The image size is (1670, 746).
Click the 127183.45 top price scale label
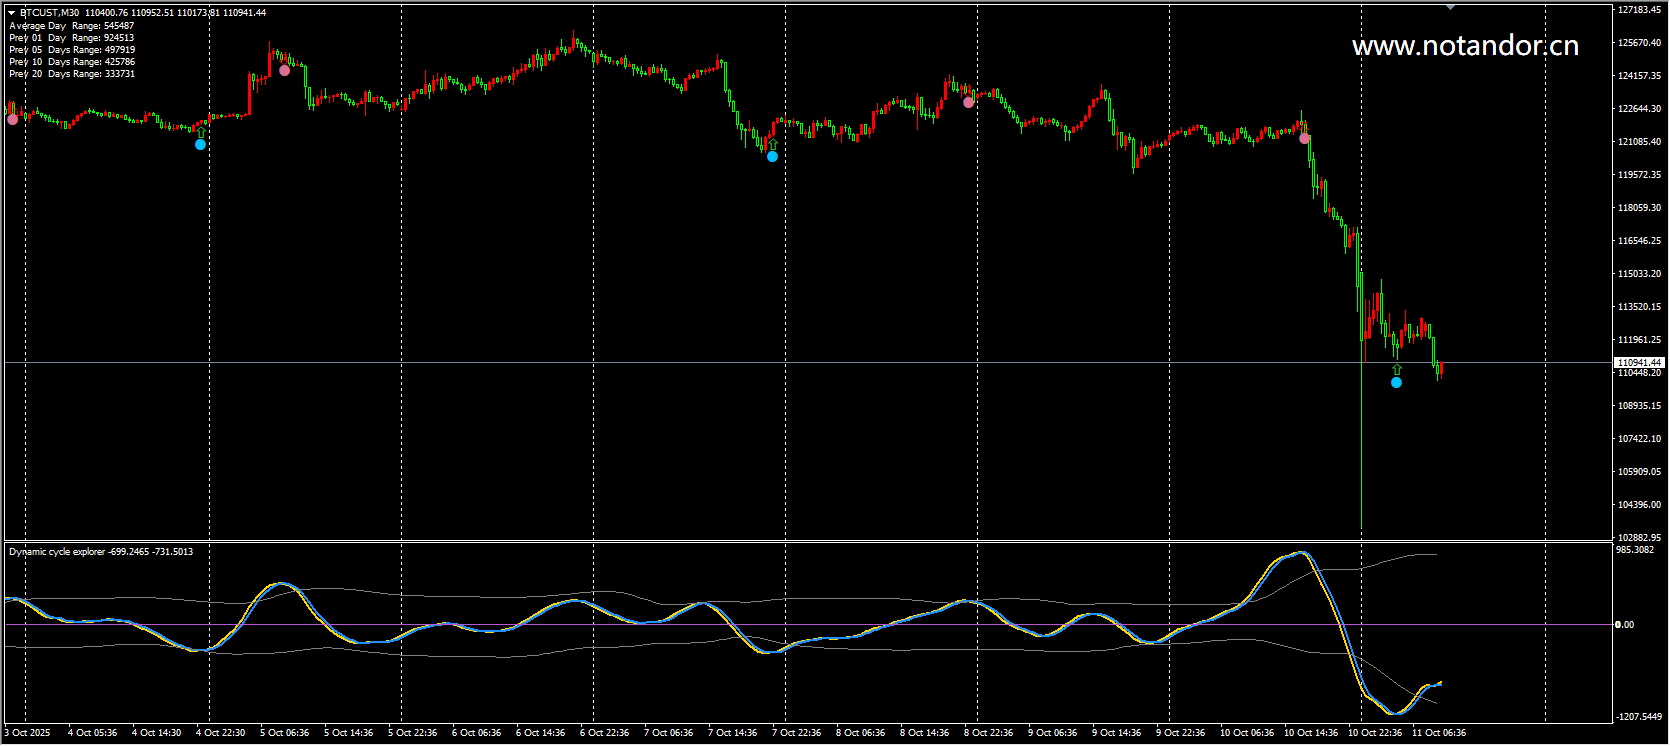[x=1639, y=10]
